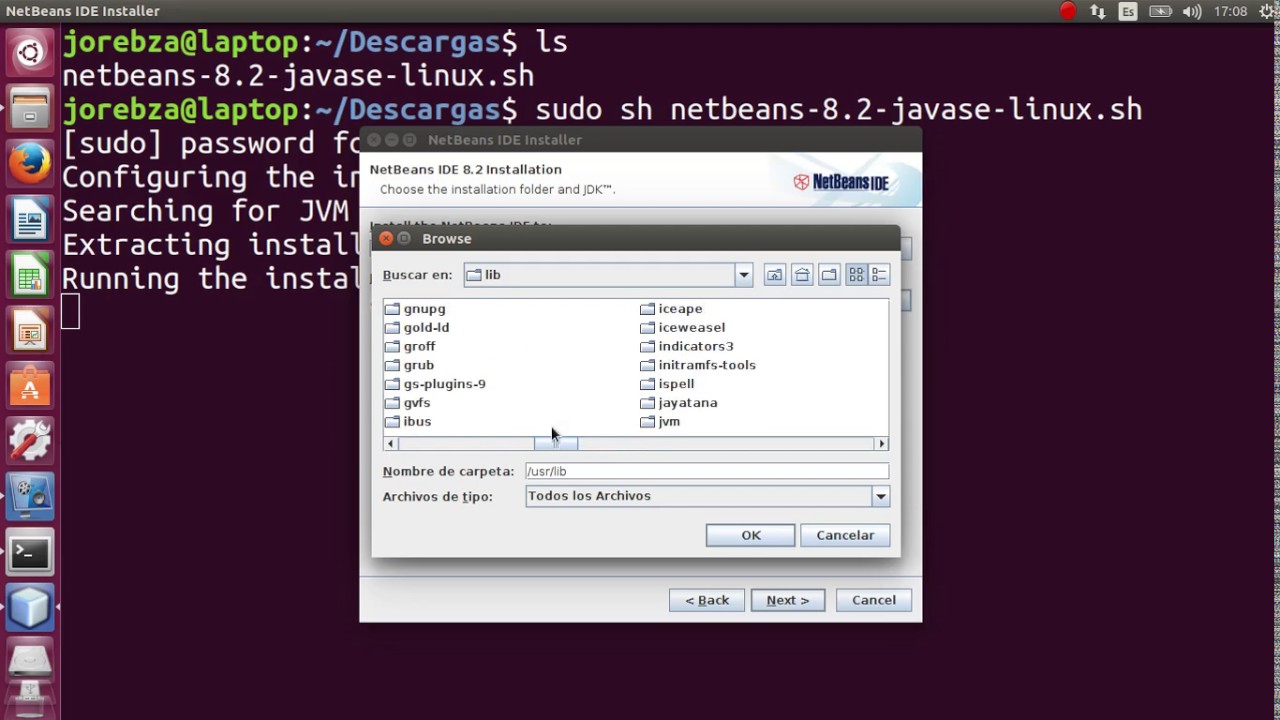
Task: Open the Ubuntu Dash from the launcher
Action: pyautogui.click(x=30, y=53)
